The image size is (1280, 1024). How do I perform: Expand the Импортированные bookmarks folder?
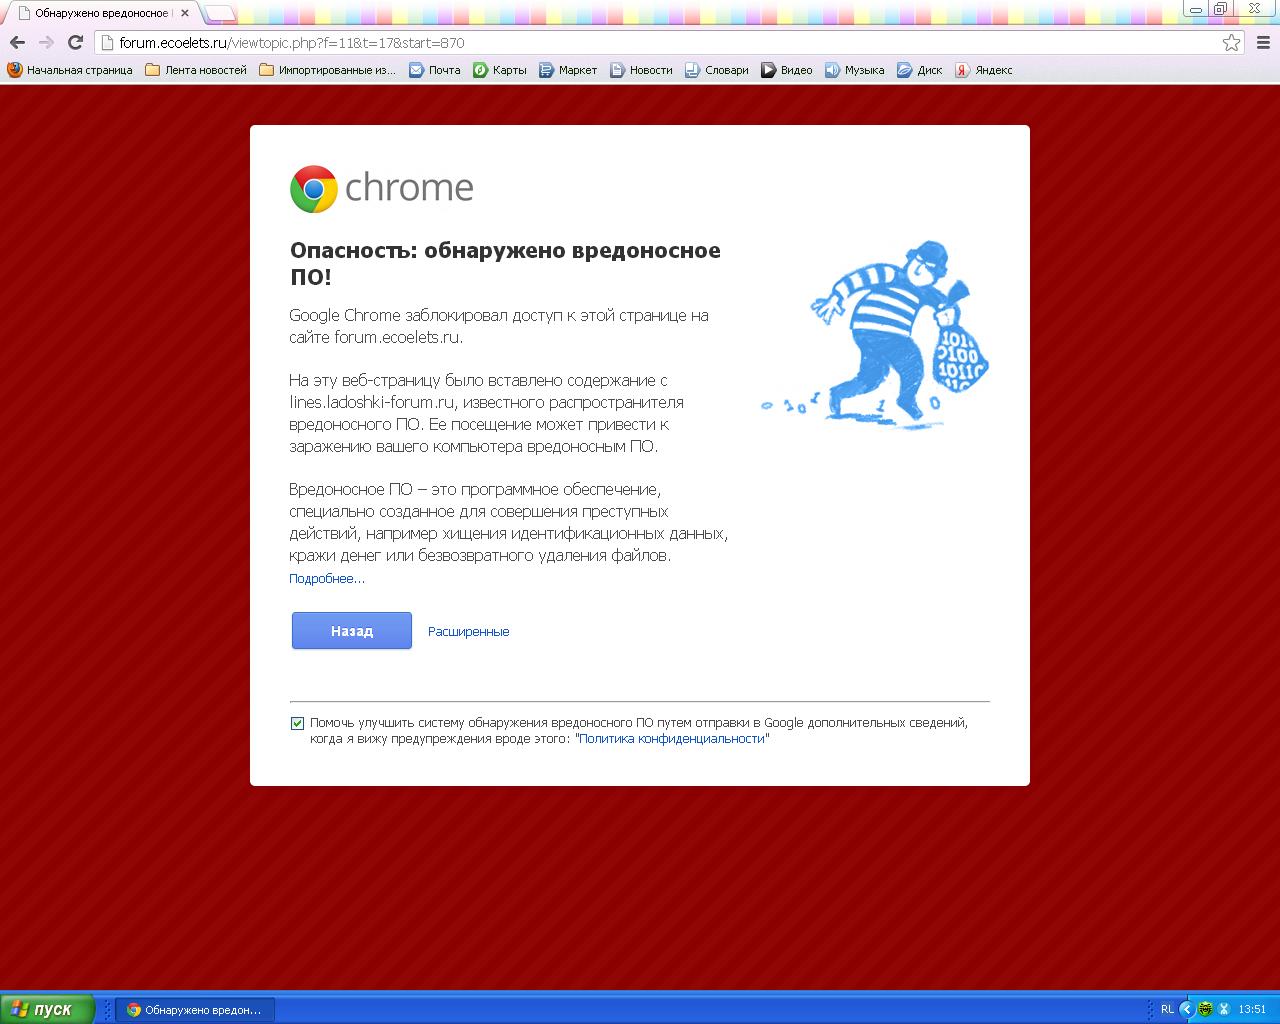(327, 70)
